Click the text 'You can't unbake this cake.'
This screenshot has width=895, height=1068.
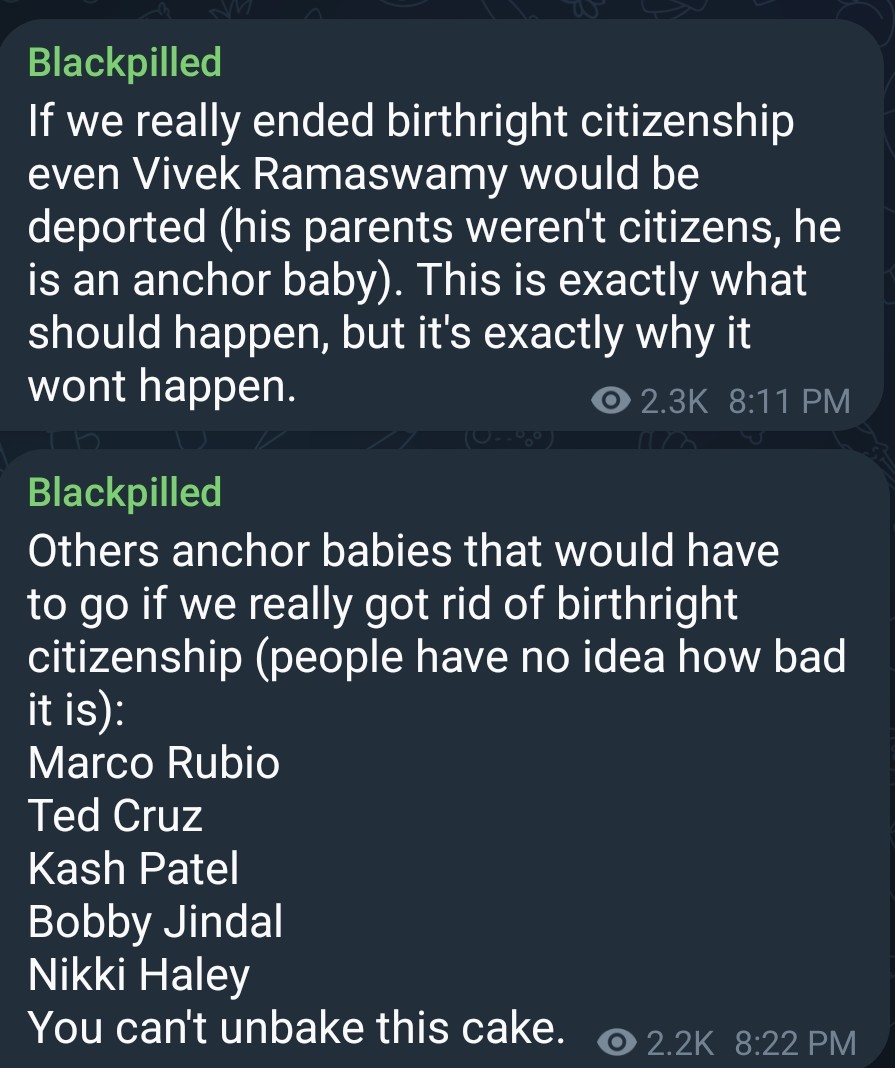[296, 1028]
